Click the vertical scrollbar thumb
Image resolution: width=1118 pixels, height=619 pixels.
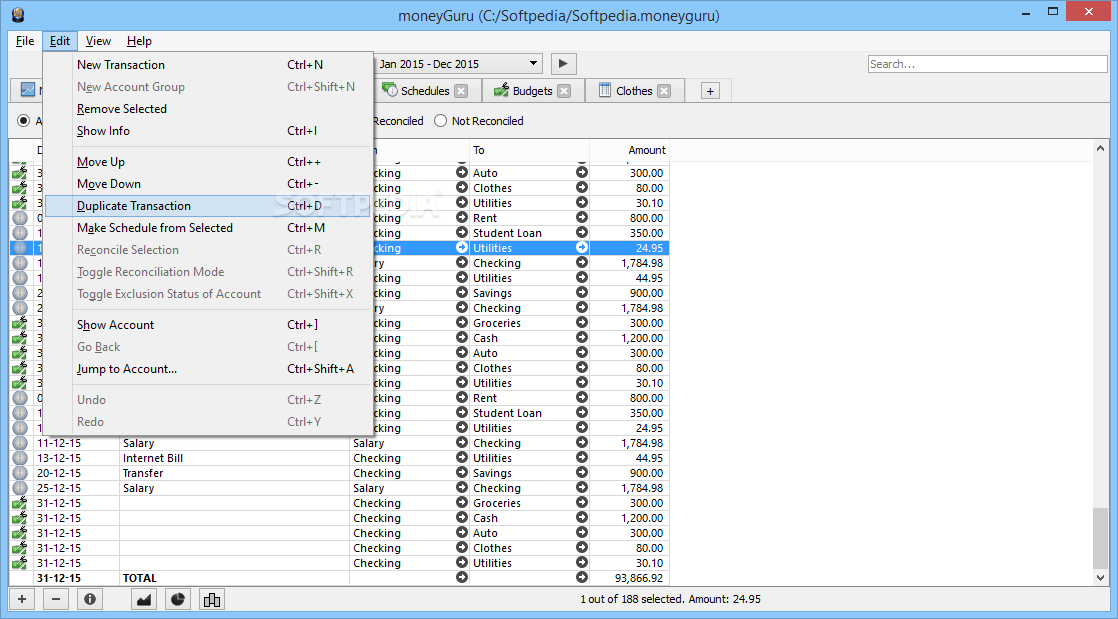[x=1100, y=538]
